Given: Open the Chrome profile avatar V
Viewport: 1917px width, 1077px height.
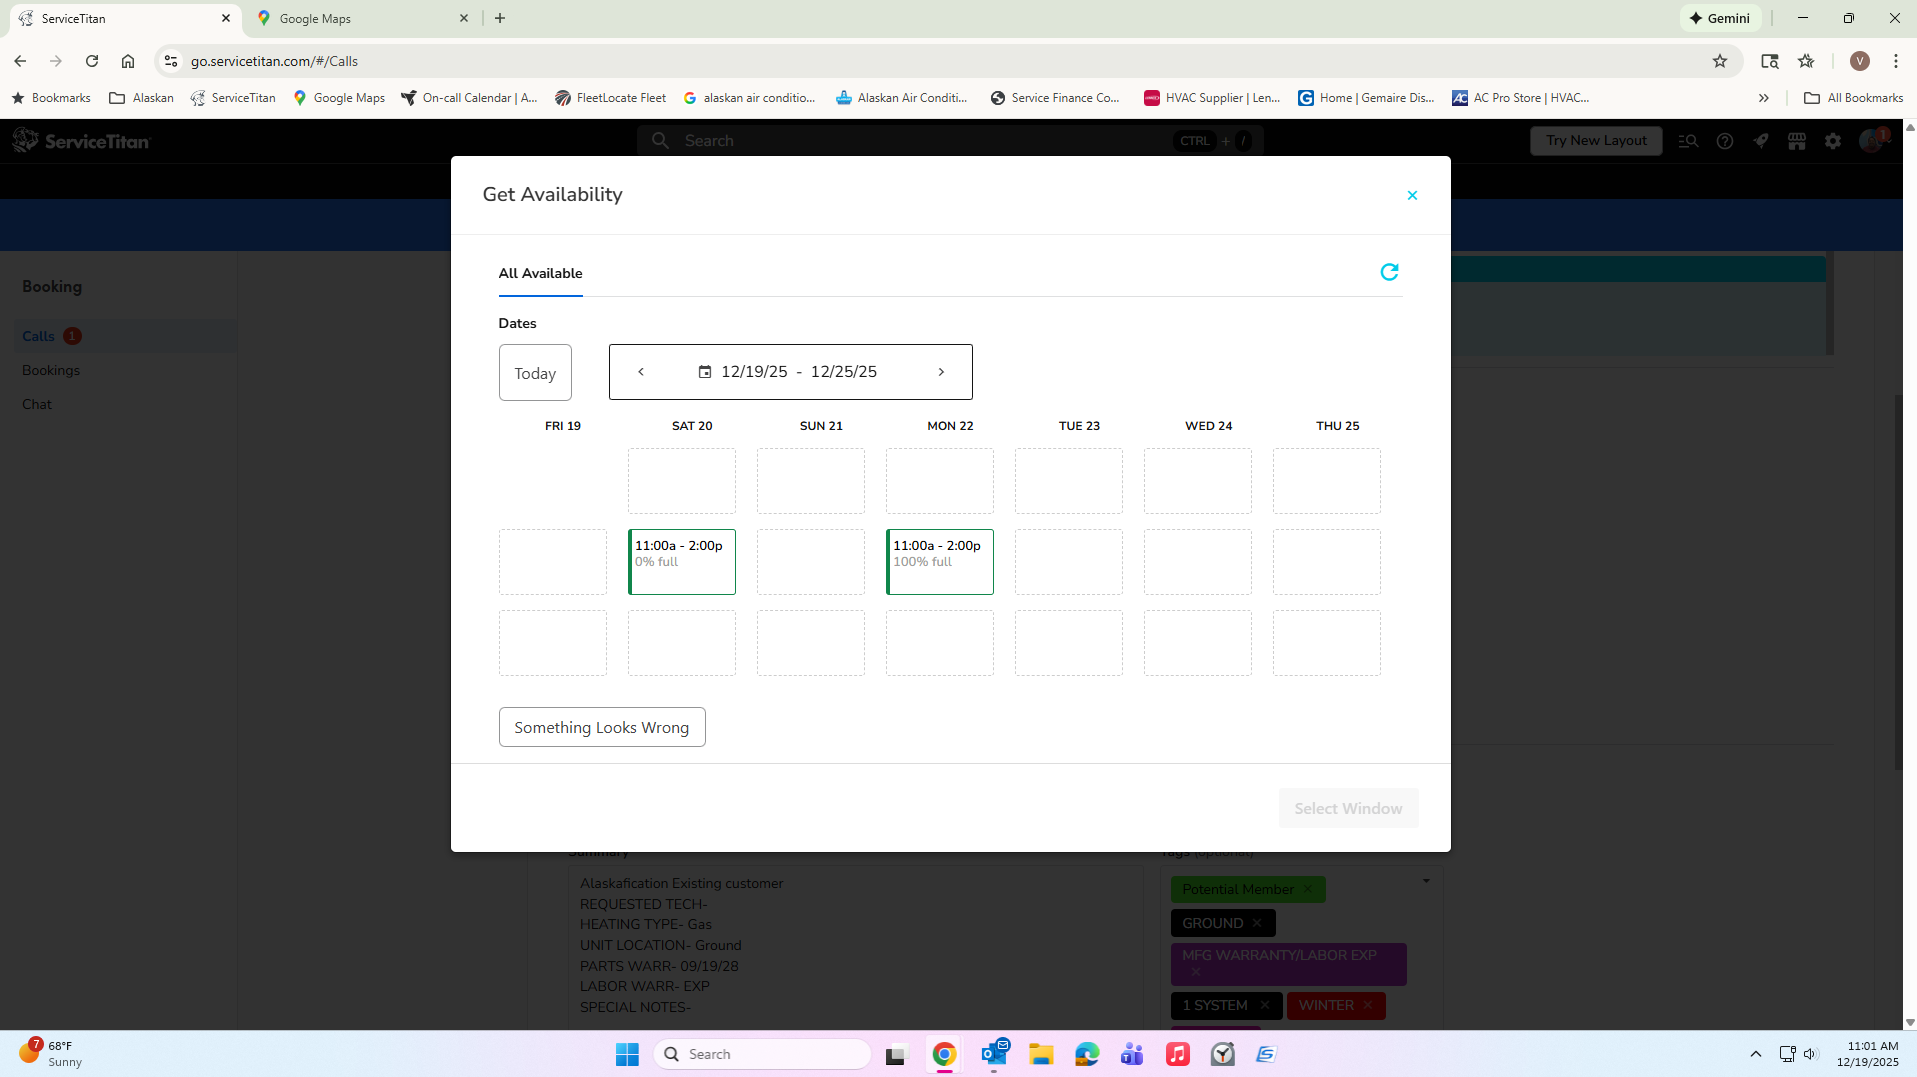Looking at the screenshot, I should (1860, 61).
